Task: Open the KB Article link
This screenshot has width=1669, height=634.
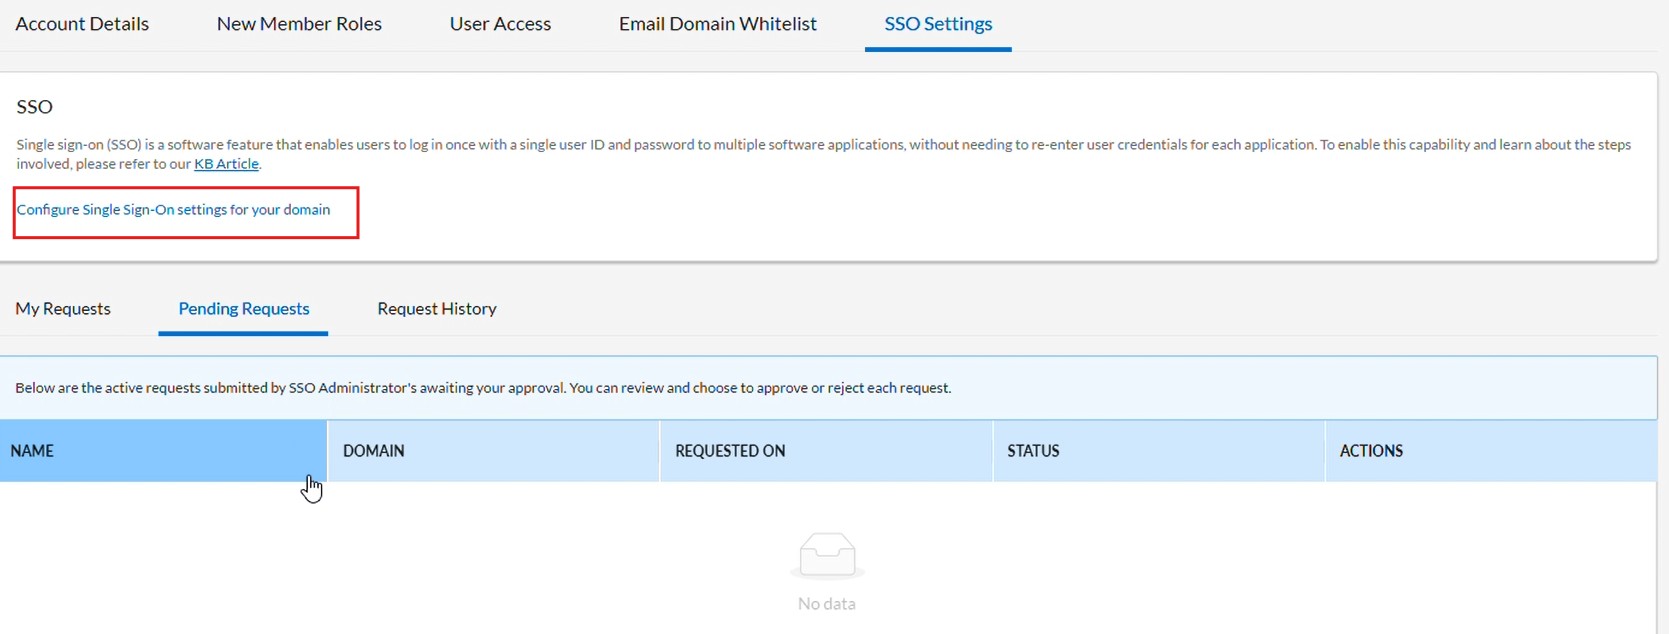Action: coord(226,164)
